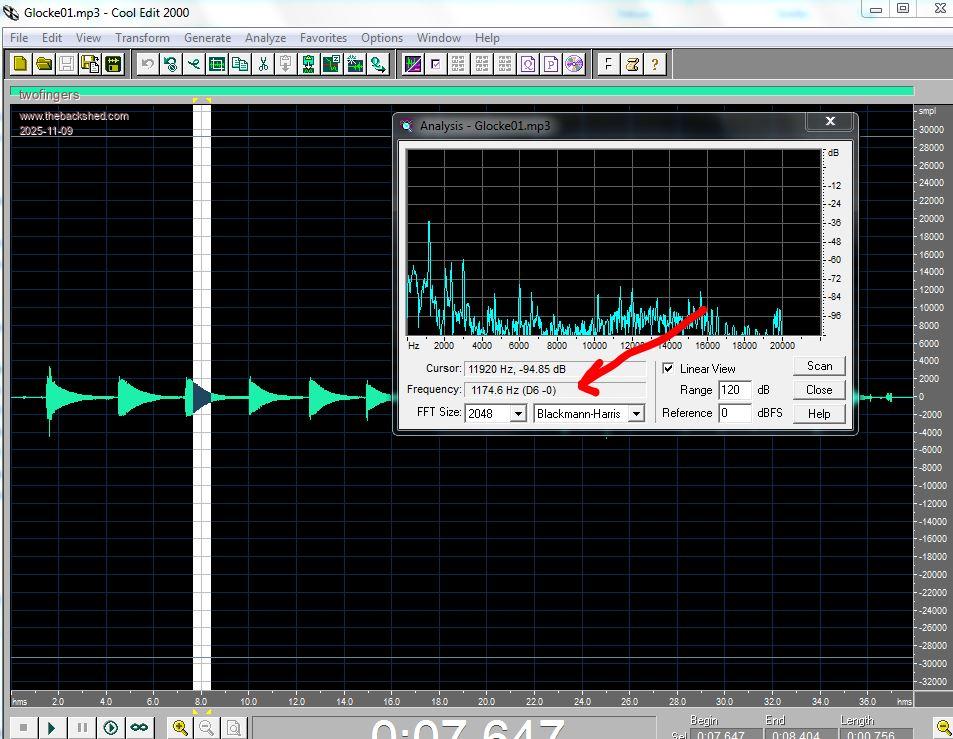Click the Help button in Analysis dialog
Viewport: 953px width, 739px height.
tap(819, 414)
